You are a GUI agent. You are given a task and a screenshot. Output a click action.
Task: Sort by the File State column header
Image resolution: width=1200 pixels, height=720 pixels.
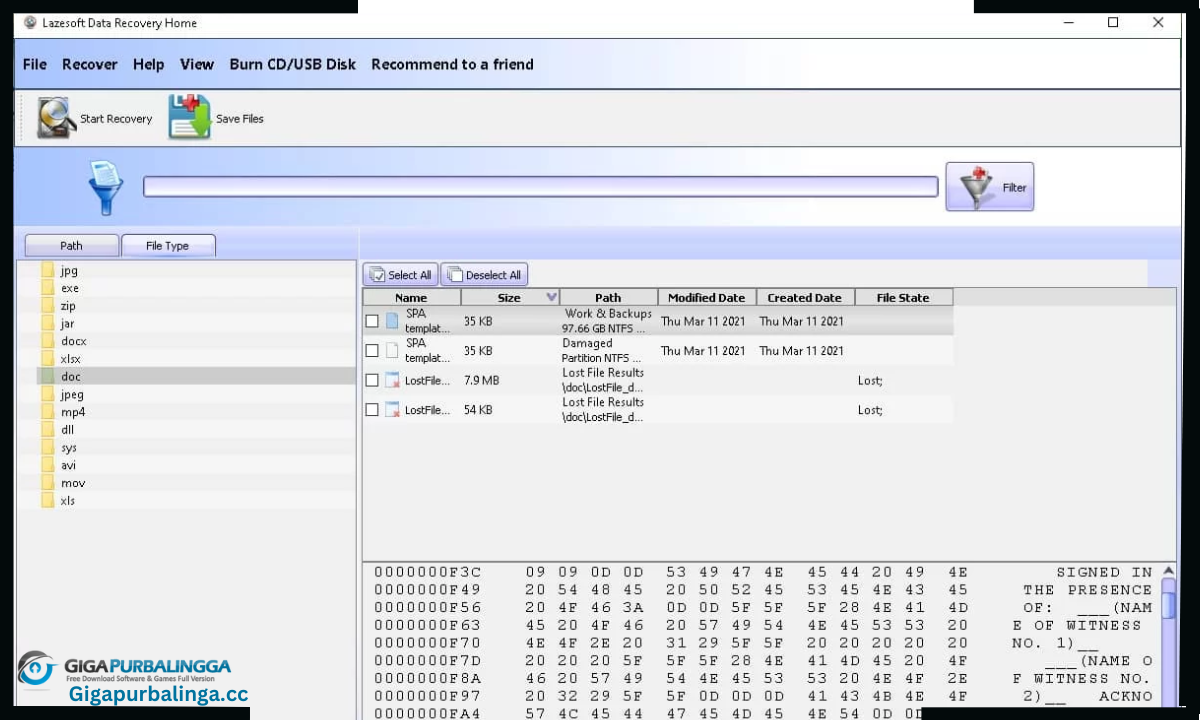click(x=903, y=298)
